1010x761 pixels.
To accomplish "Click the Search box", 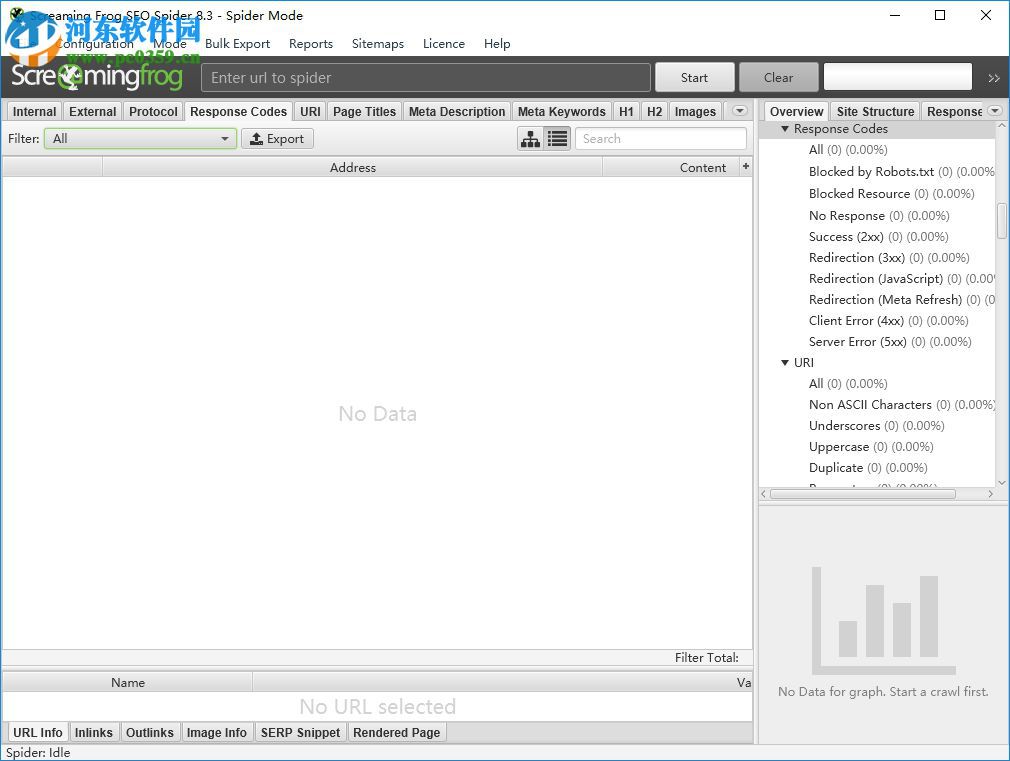I will (x=660, y=139).
